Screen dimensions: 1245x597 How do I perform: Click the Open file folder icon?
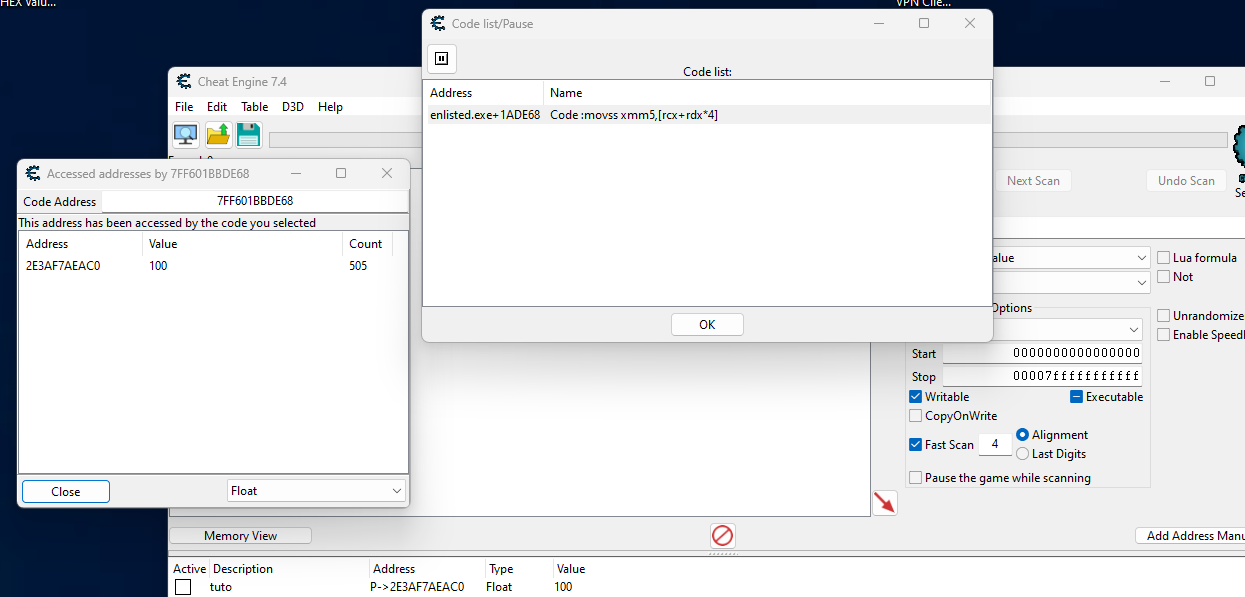point(218,135)
